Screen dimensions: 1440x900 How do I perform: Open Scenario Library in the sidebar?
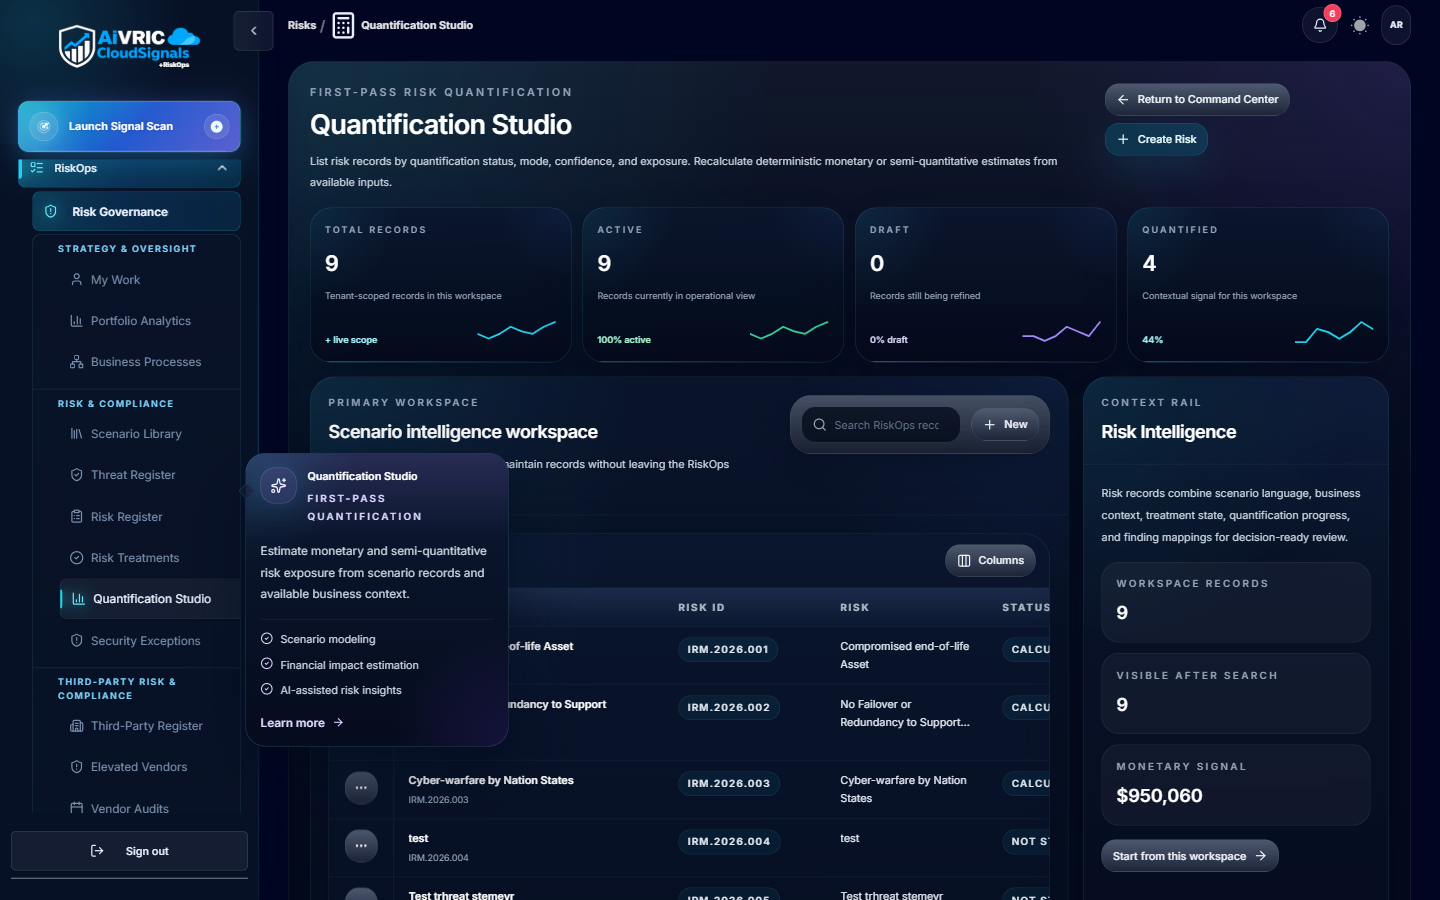[136, 434]
